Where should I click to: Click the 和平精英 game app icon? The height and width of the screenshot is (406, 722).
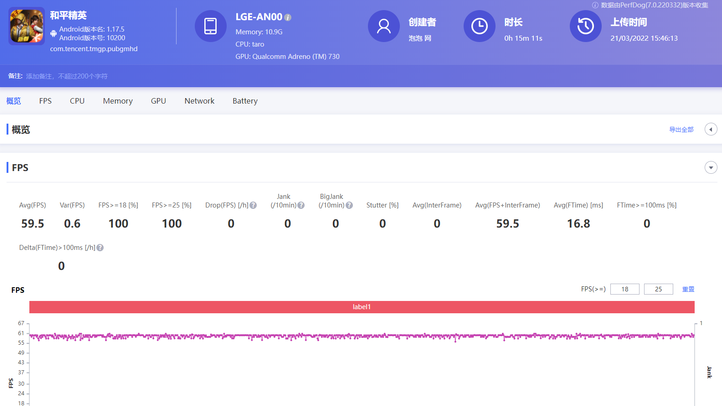(26, 28)
